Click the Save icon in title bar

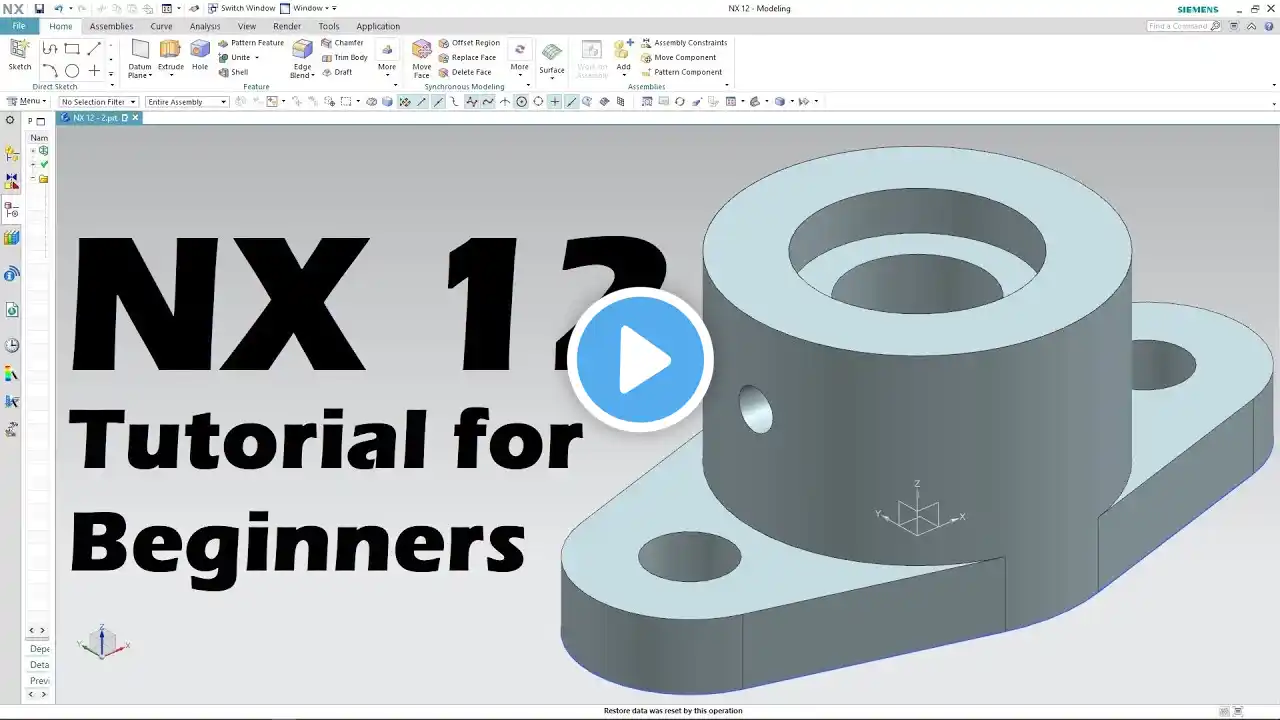pyautogui.click(x=39, y=8)
